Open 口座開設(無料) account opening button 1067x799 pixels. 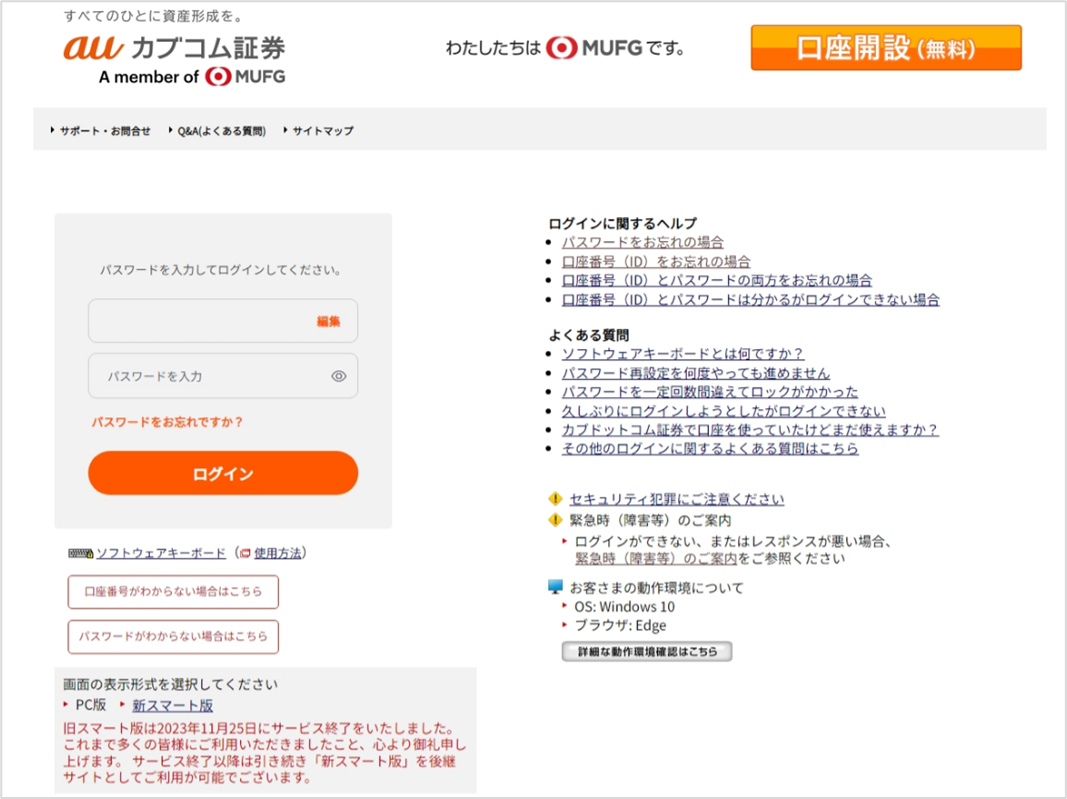point(886,48)
